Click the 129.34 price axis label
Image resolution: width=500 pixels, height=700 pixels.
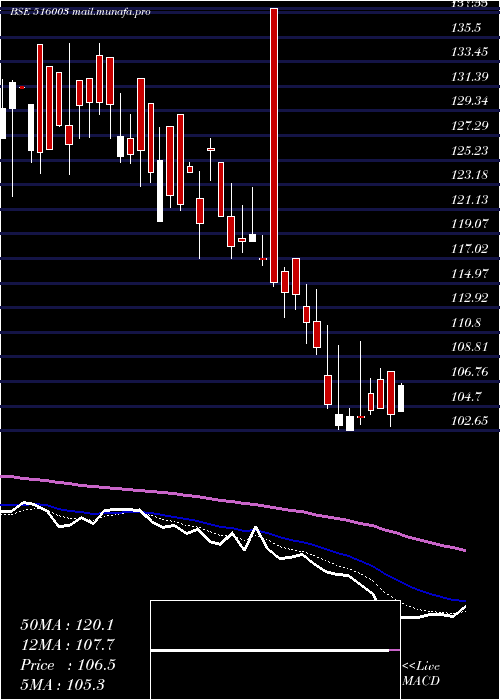coord(469,101)
